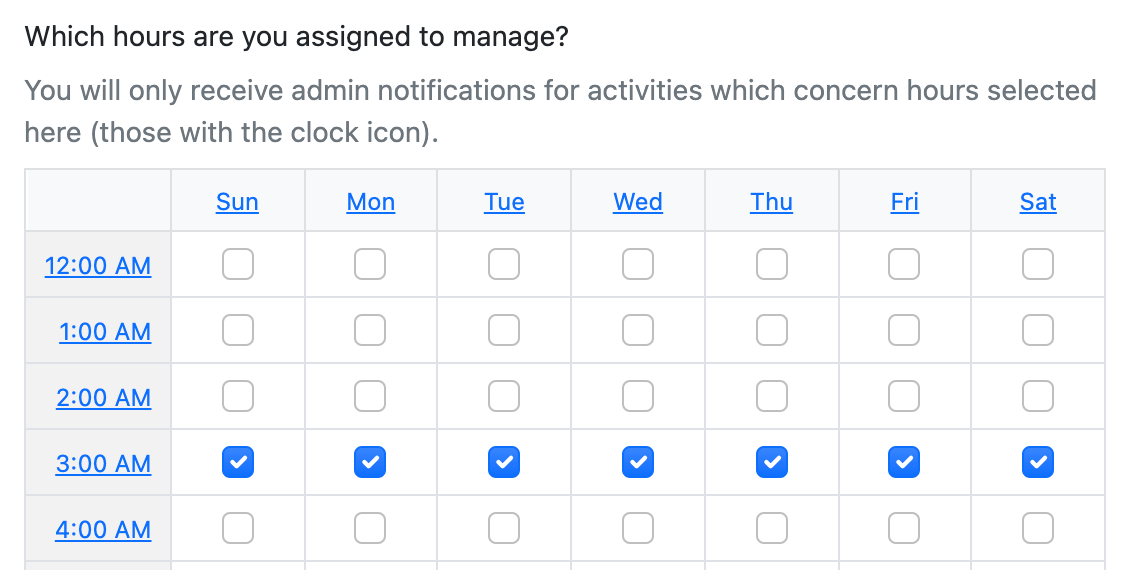The height and width of the screenshot is (570, 1126).
Task: Uncheck the Sunday 3:00 AM checkbox
Action: pyautogui.click(x=238, y=462)
